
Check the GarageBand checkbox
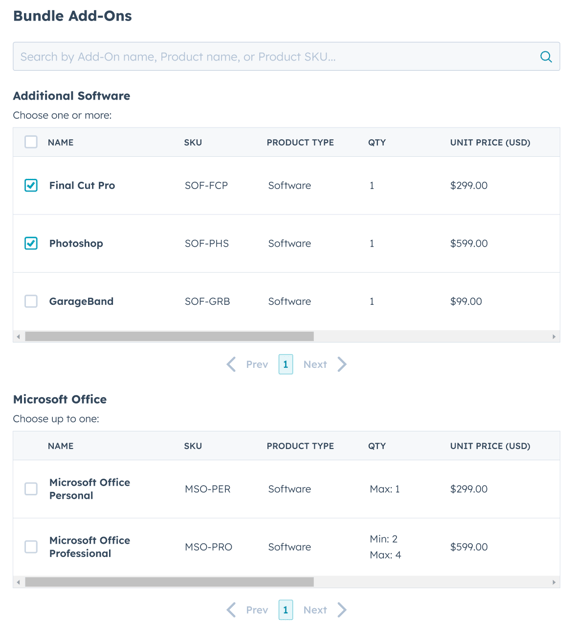point(31,302)
